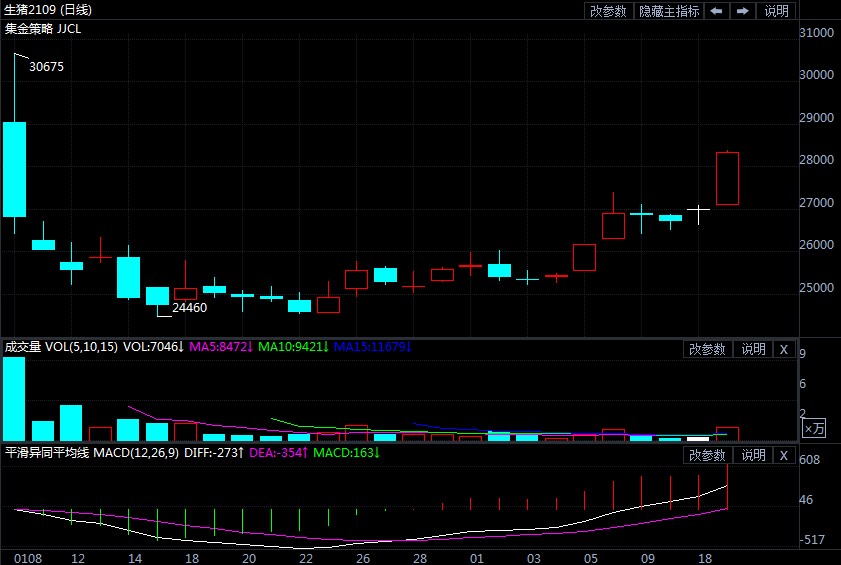Open 改参数 in the volume panel
The width and height of the screenshot is (841, 565).
point(707,349)
